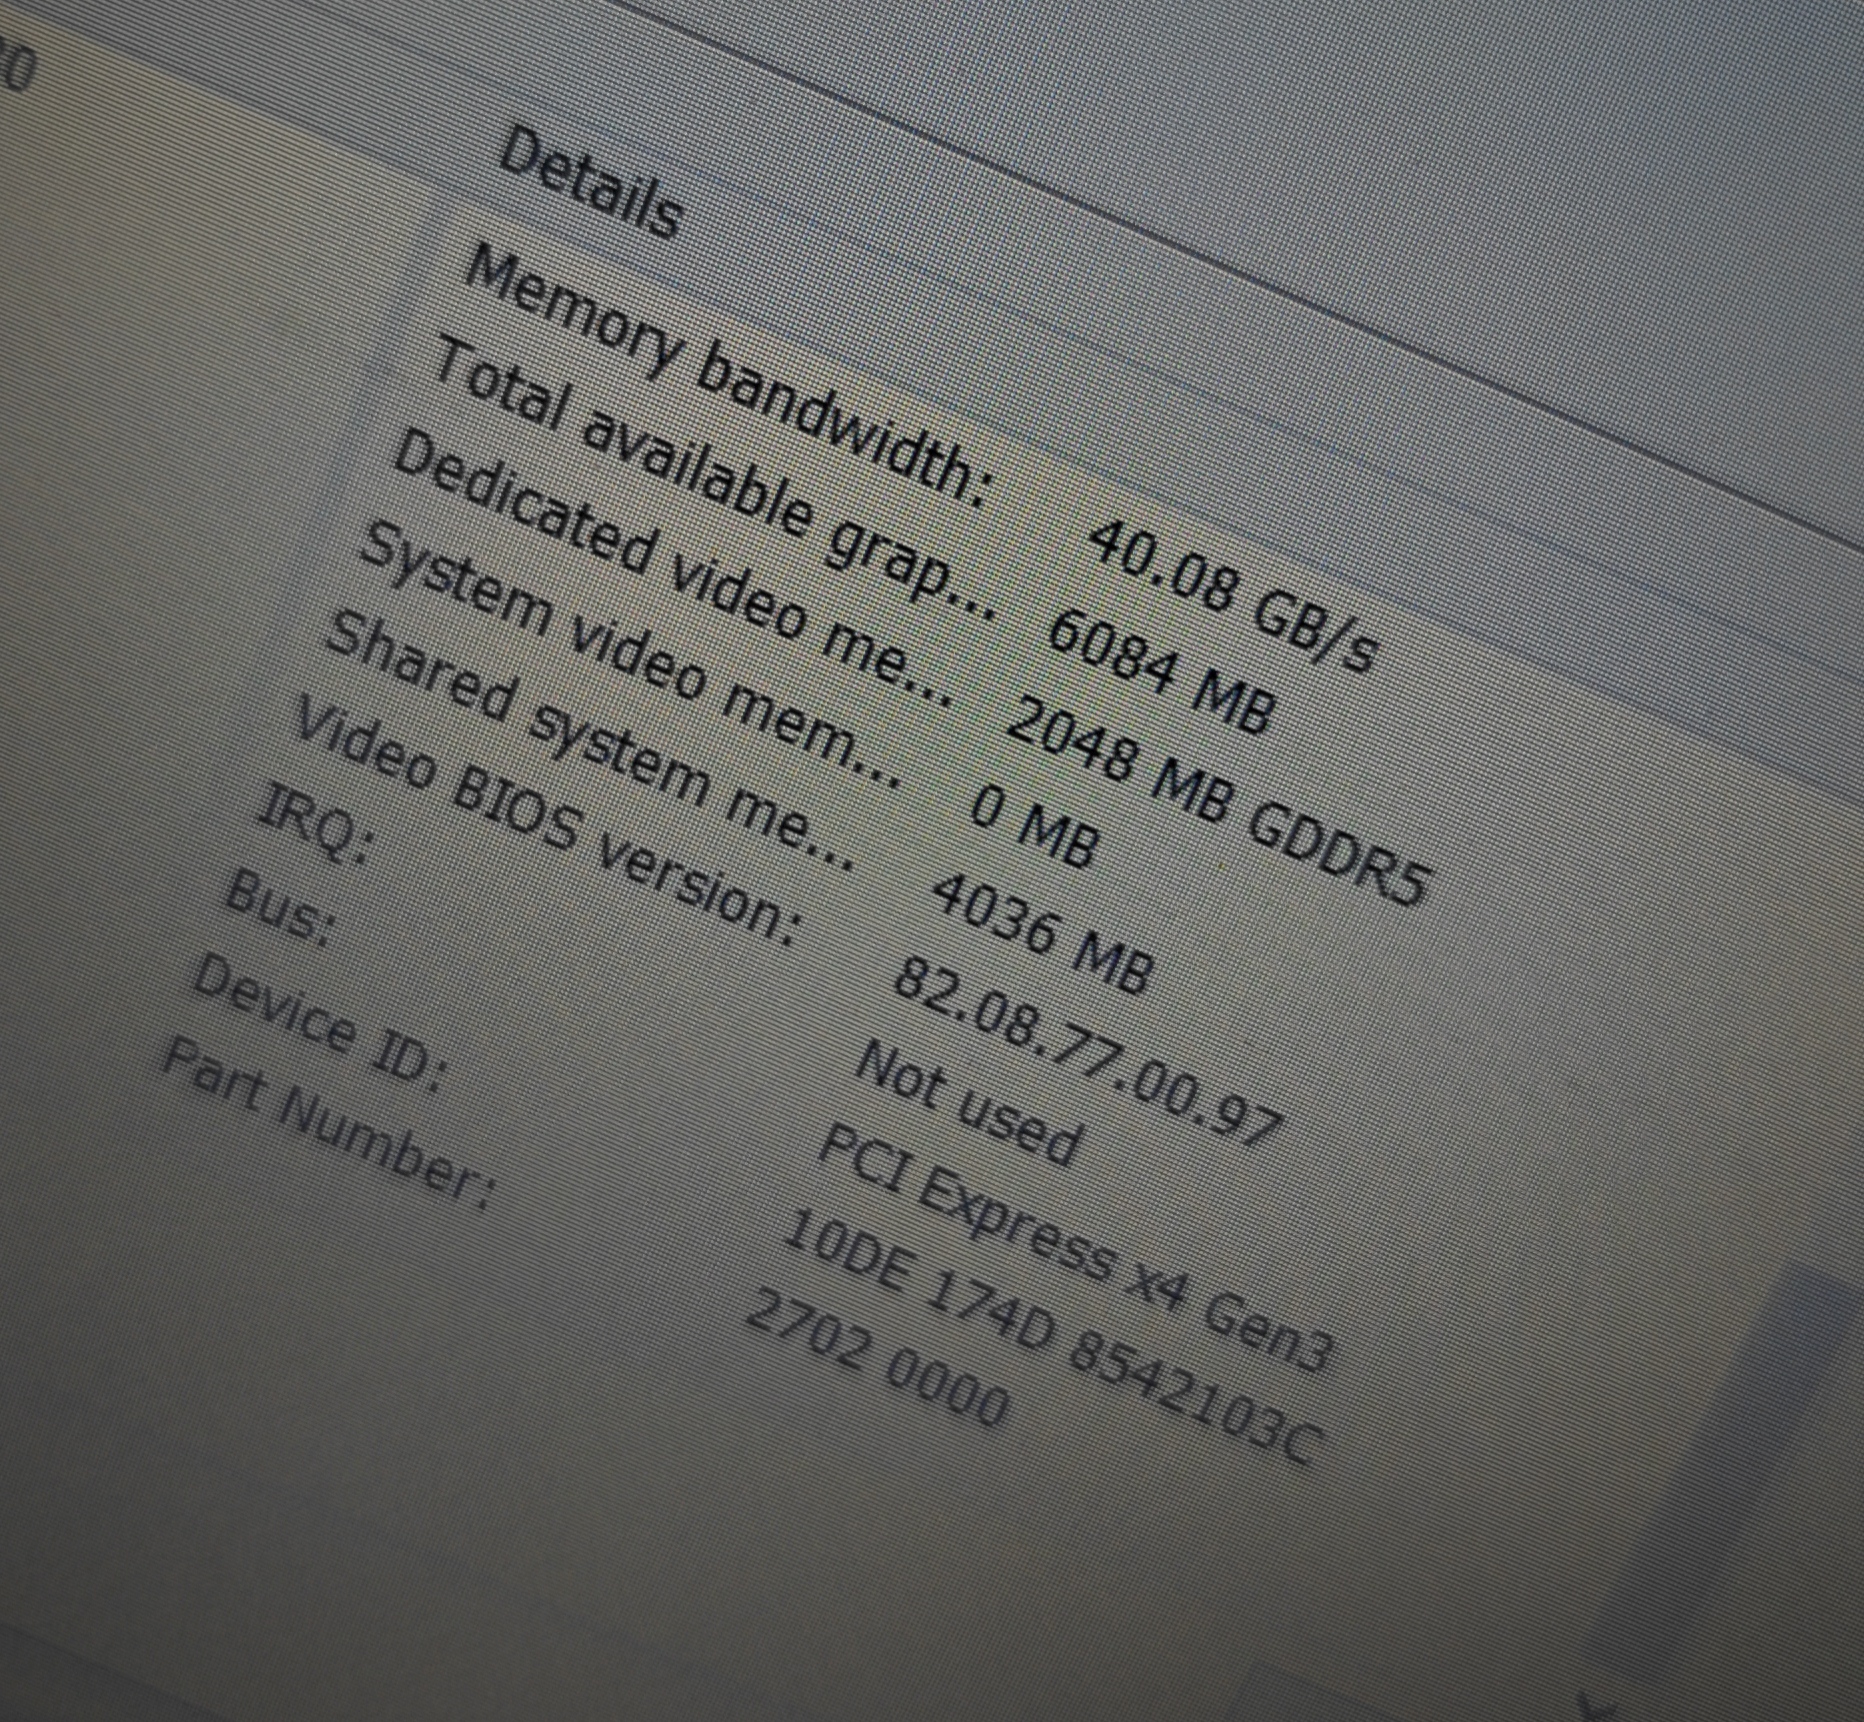Click the Device ID label

point(320,1022)
